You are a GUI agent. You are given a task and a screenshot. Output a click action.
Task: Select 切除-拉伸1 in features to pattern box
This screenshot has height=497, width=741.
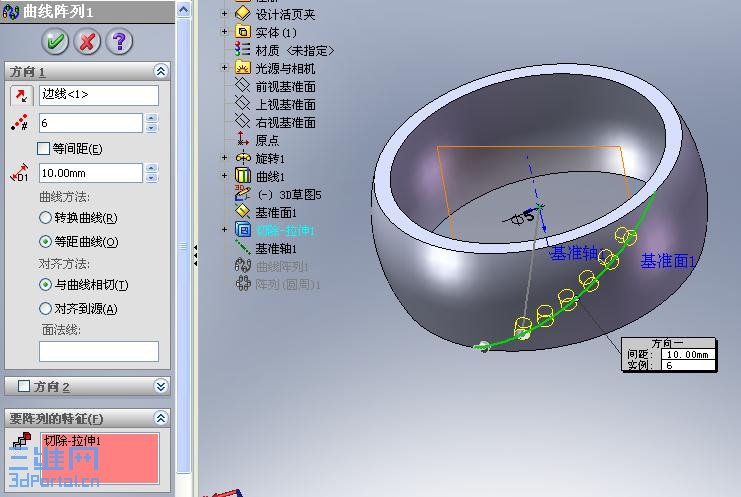click(x=72, y=441)
